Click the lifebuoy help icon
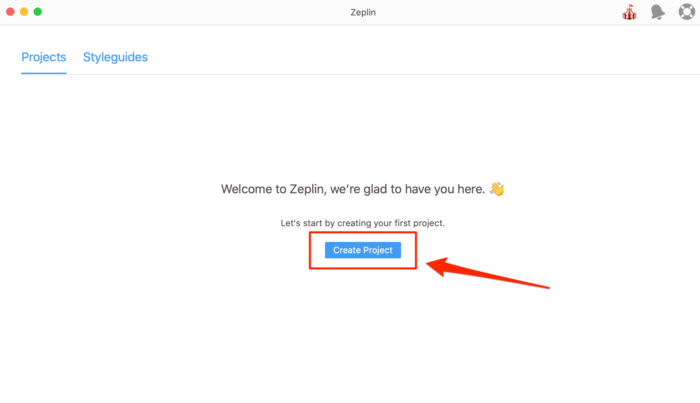This screenshot has height=403, width=700. [x=685, y=12]
